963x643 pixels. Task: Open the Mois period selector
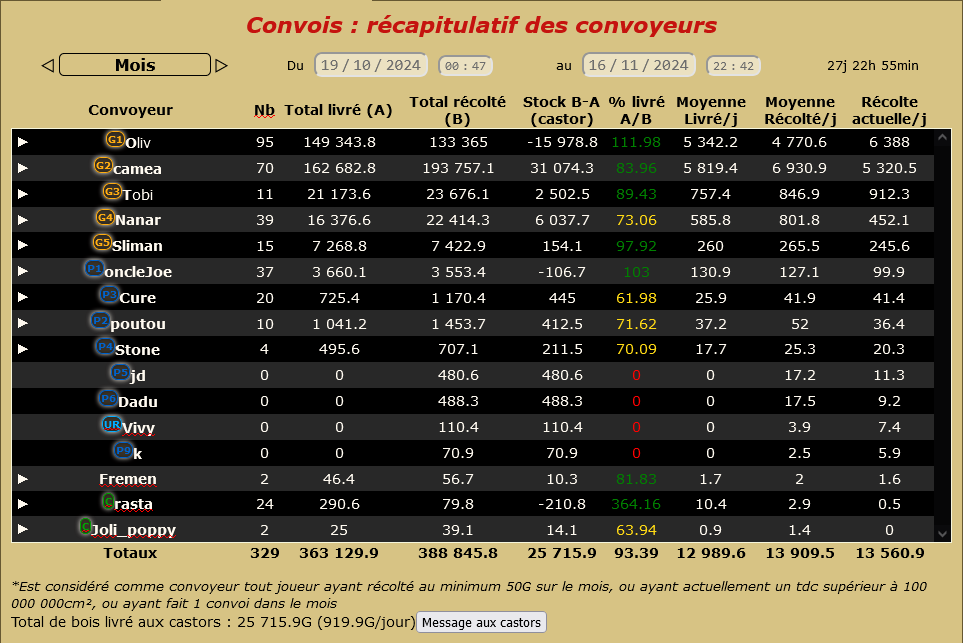pyautogui.click(x=135, y=65)
